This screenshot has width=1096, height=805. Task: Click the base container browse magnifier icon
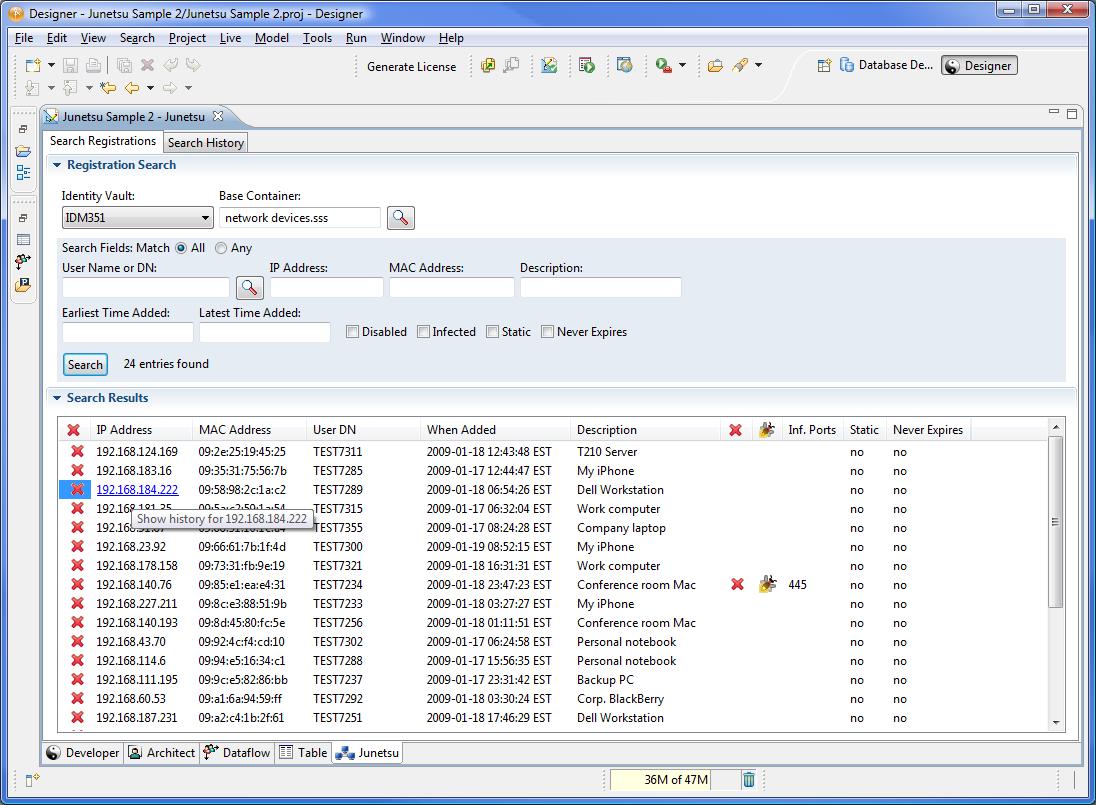click(x=401, y=217)
